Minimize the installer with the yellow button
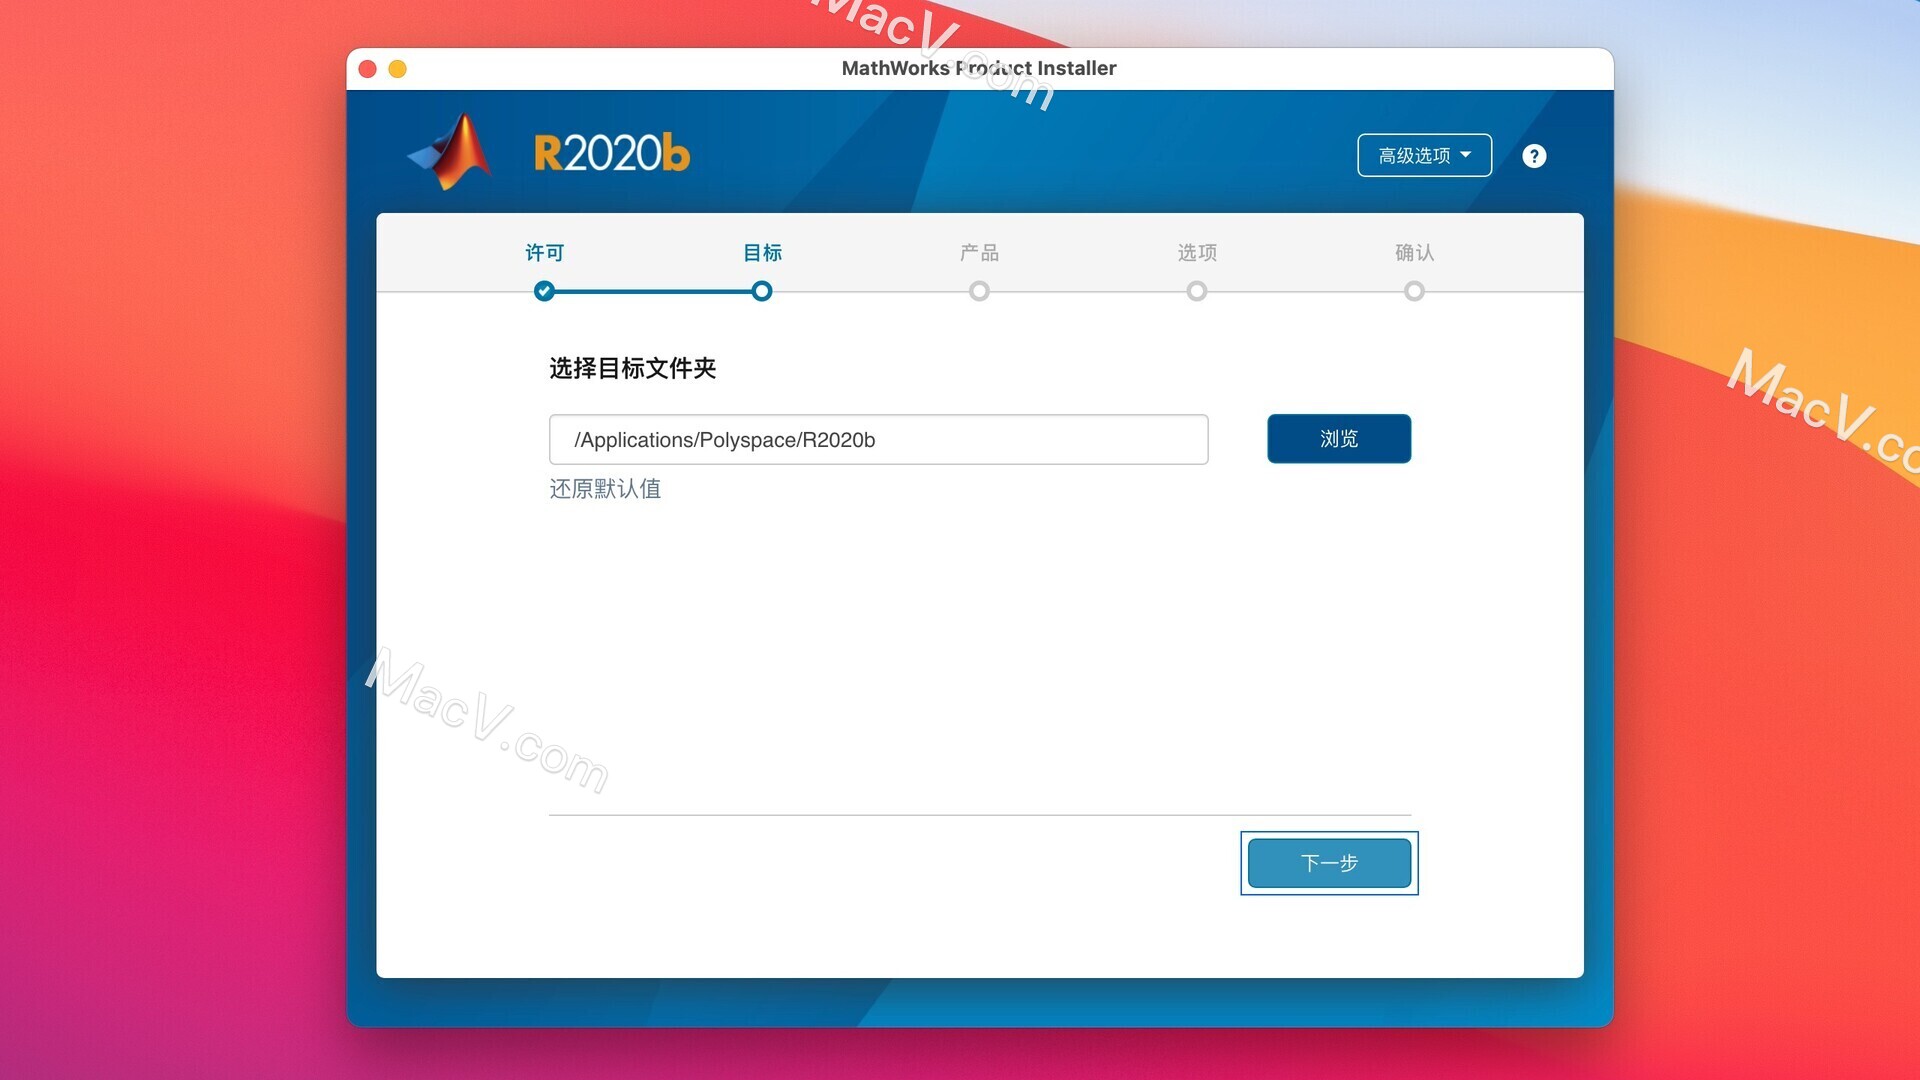The width and height of the screenshot is (1920, 1080). point(397,68)
